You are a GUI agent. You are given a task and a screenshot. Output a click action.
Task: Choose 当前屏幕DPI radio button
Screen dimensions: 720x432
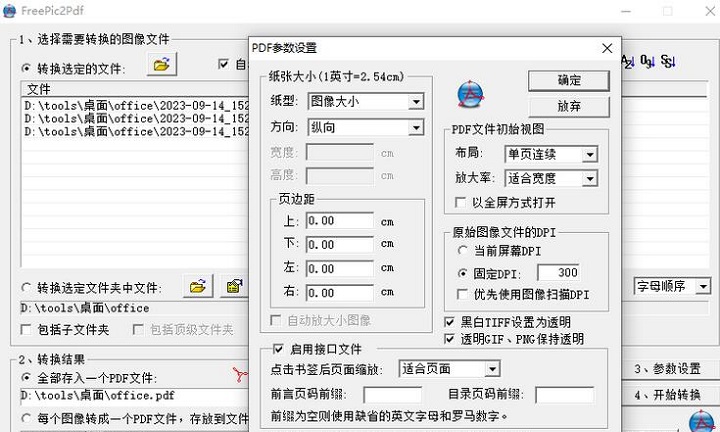(462, 251)
